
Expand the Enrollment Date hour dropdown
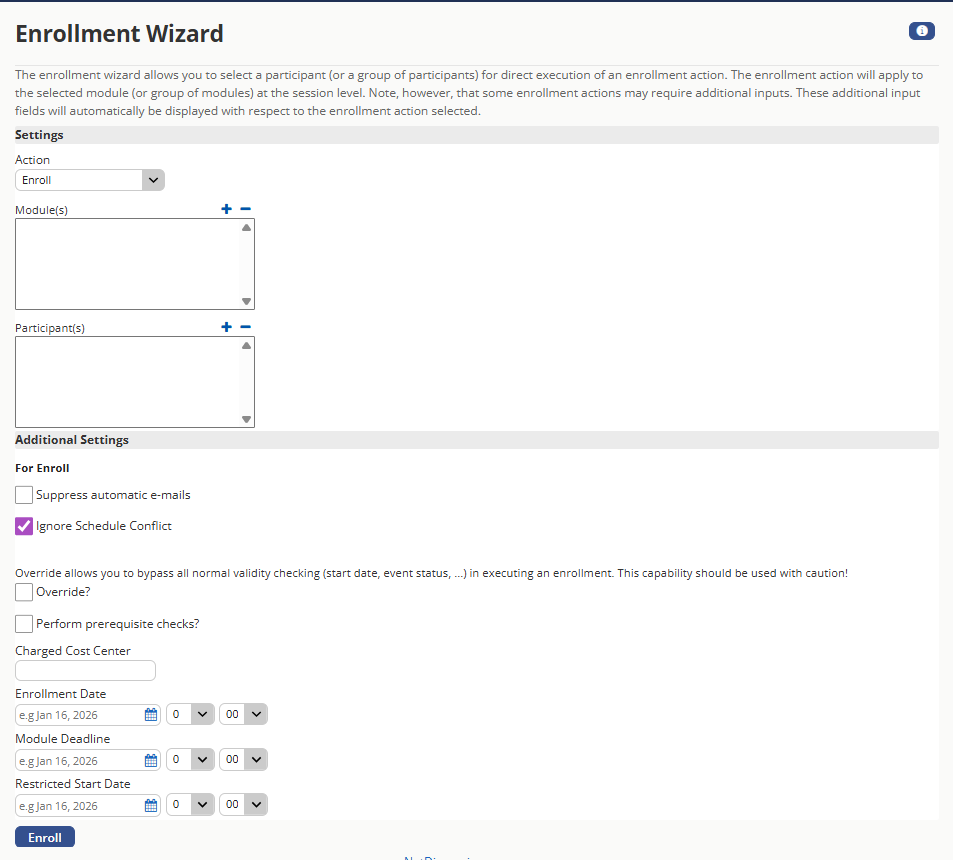[190, 715]
